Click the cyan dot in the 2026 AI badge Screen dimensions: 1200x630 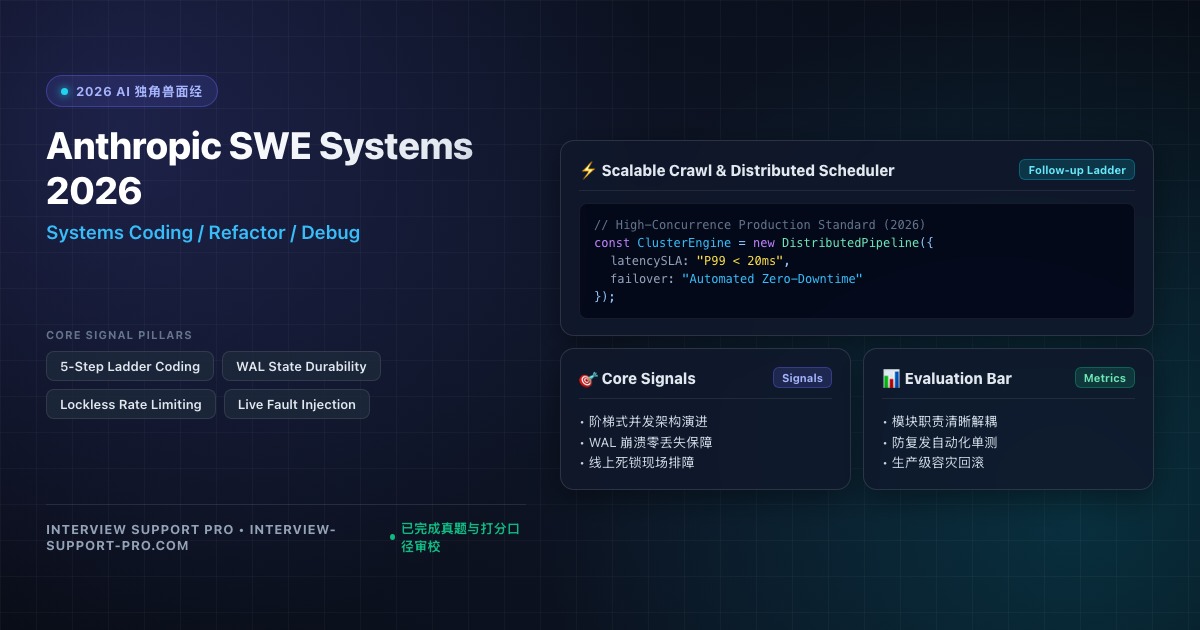(65, 91)
